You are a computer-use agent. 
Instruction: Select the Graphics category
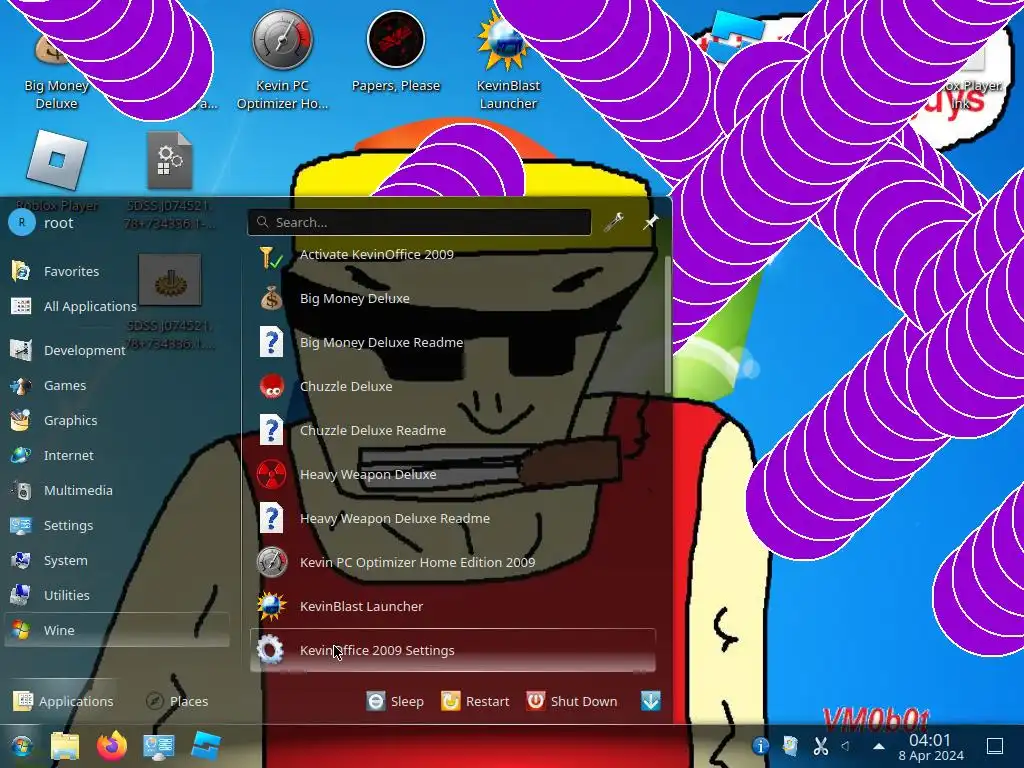(118, 421)
